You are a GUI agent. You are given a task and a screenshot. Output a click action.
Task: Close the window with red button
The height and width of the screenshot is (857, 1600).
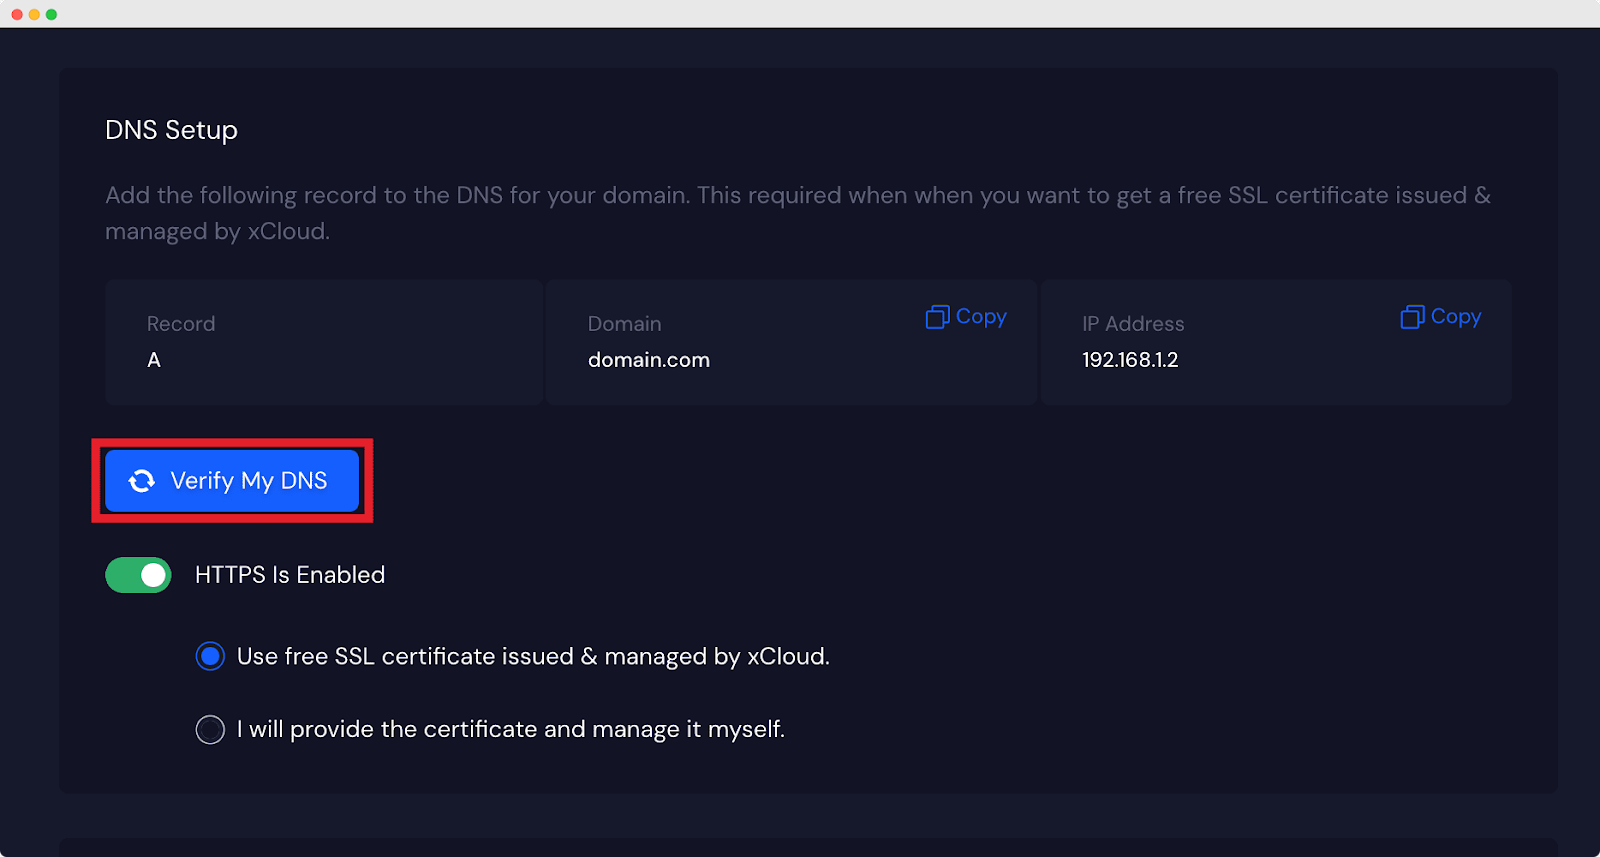pyautogui.click(x=17, y=14)
